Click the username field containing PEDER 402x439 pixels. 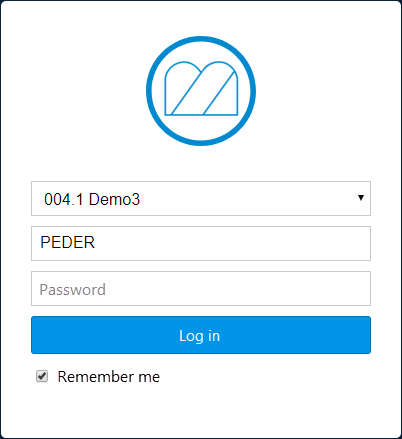pos(201,243)
